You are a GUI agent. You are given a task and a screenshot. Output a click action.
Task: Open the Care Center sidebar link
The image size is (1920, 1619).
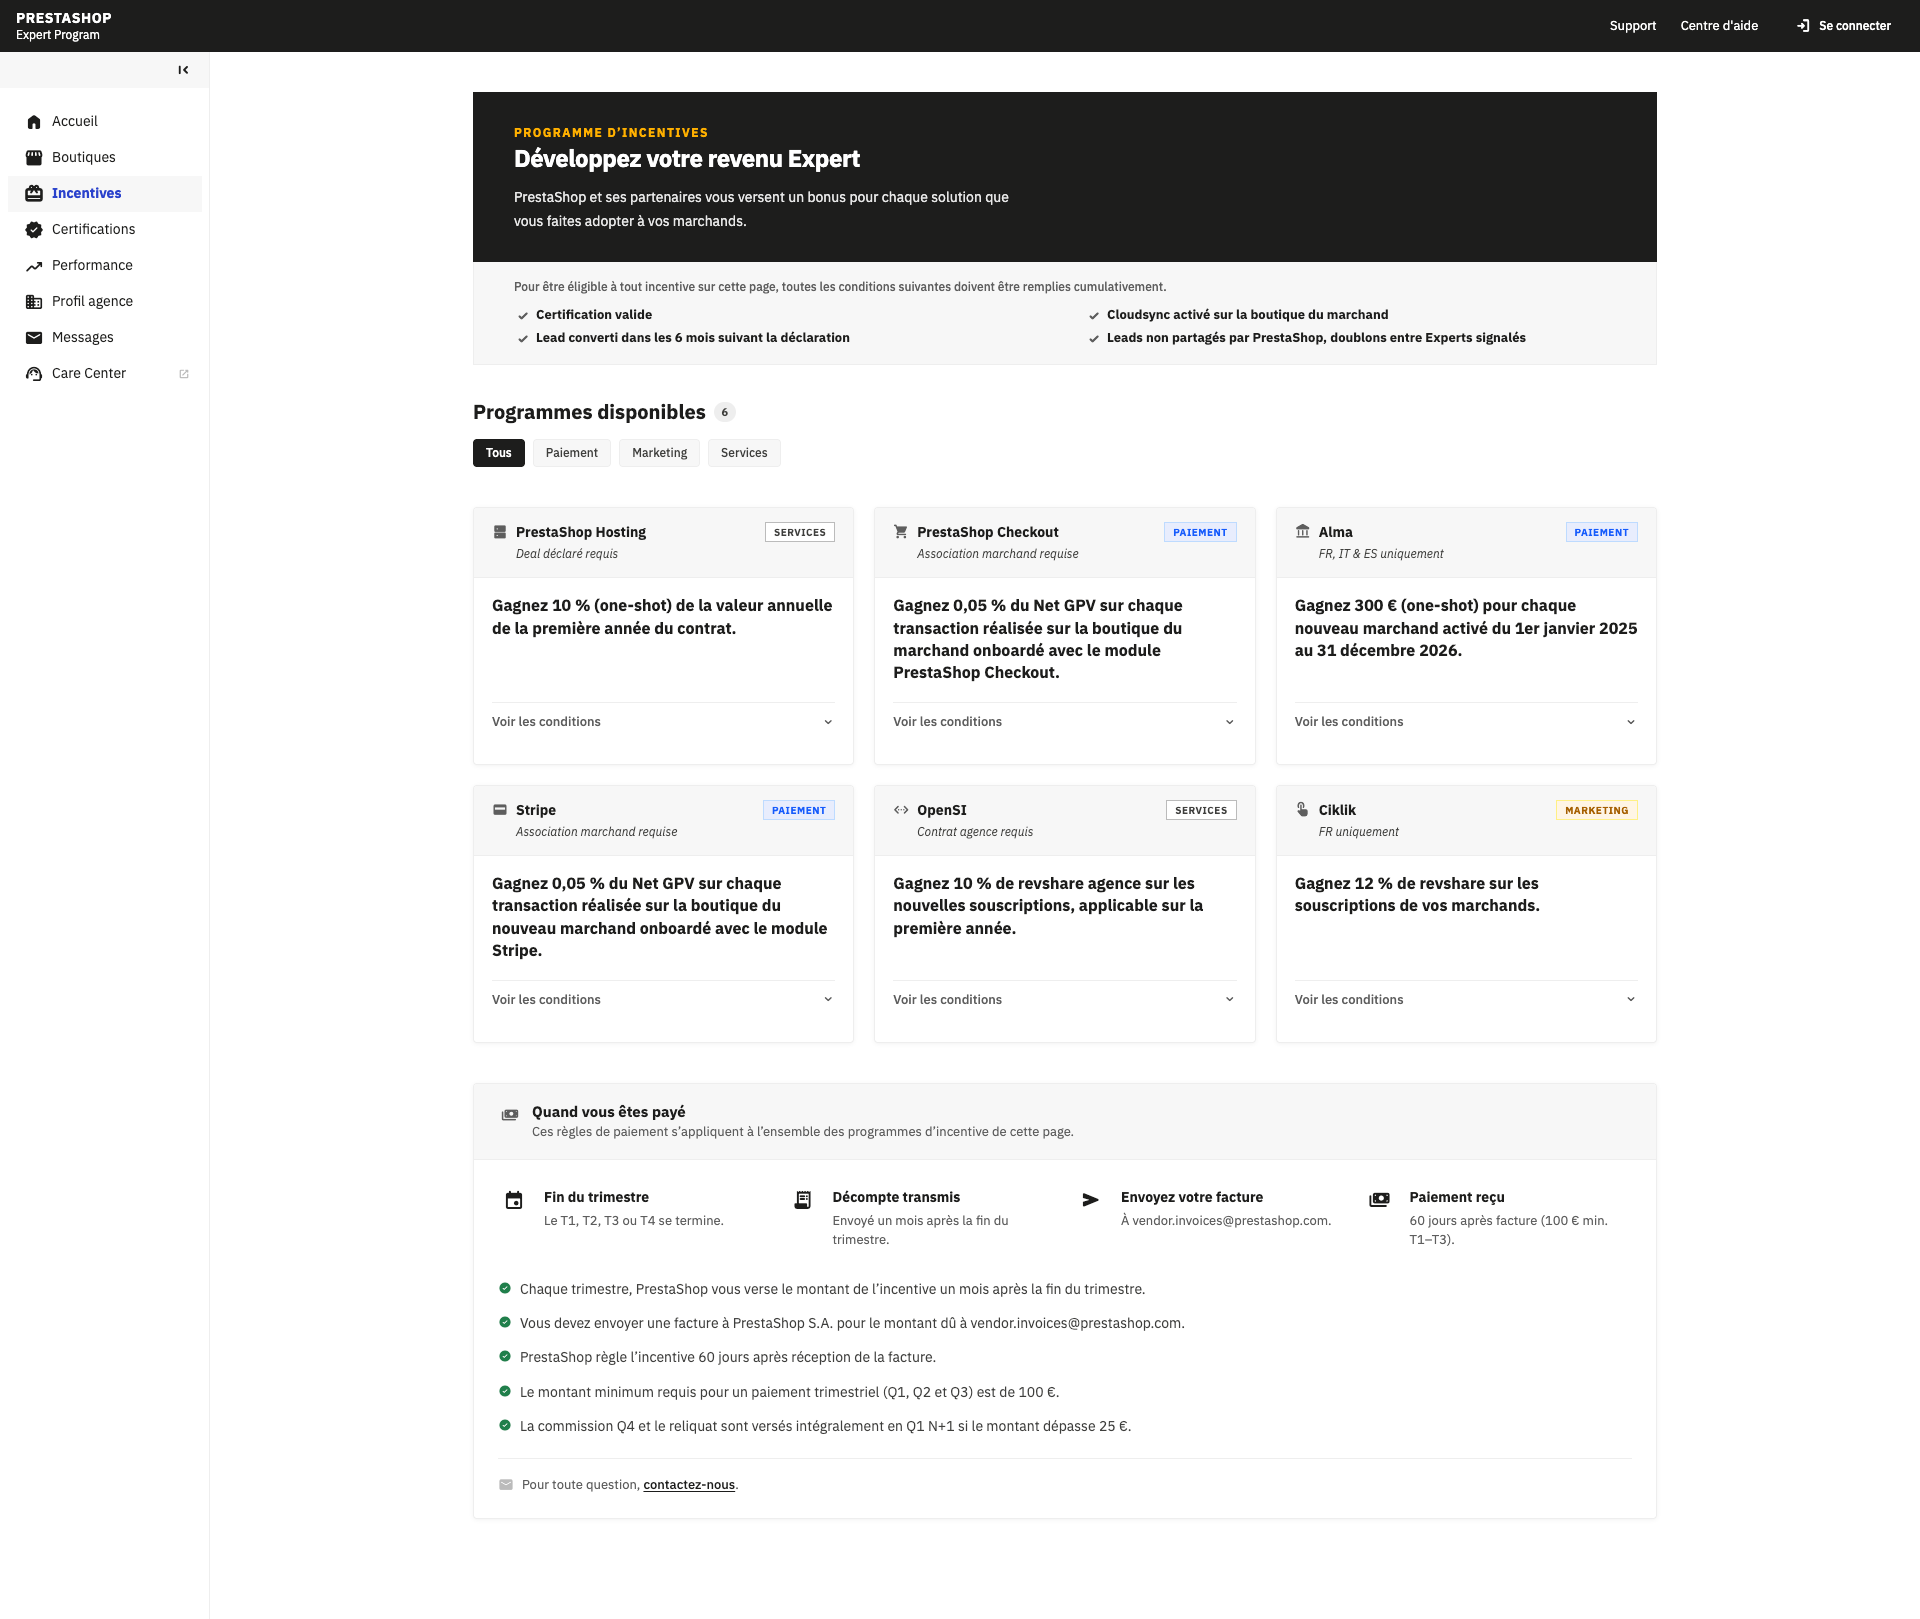(105, 374)
